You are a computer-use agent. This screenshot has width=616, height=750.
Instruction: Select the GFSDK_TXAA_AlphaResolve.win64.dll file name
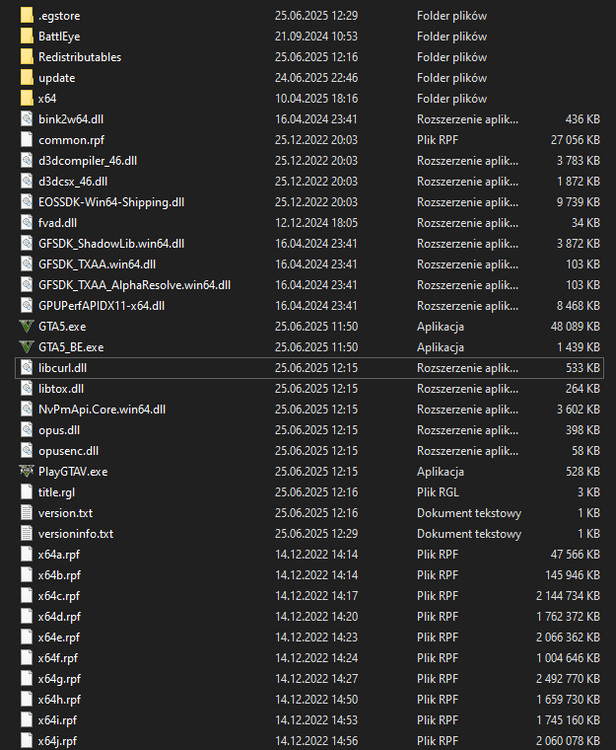[x=134, y=285]
